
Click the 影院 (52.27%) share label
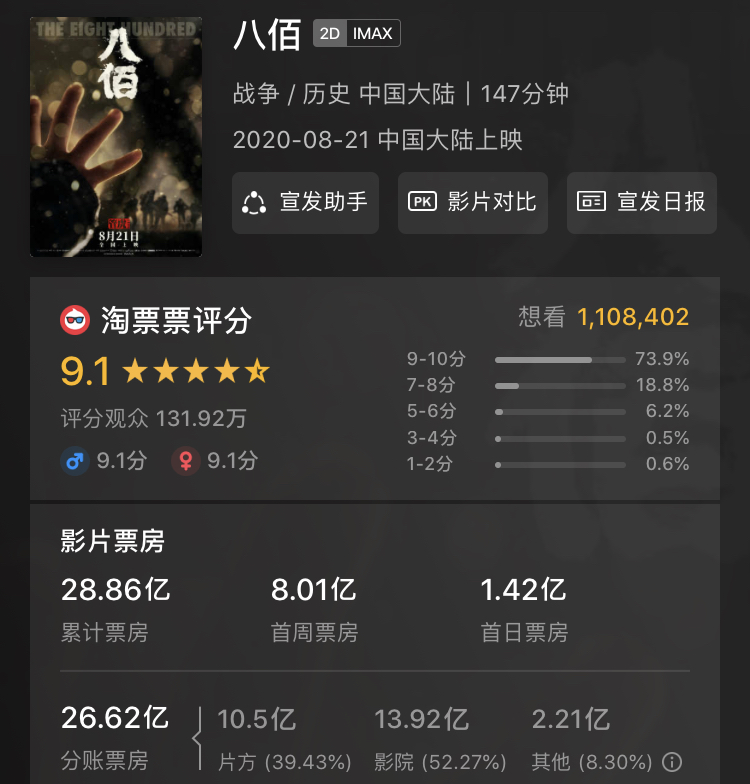pyautogui.click(x=440, y=762)
